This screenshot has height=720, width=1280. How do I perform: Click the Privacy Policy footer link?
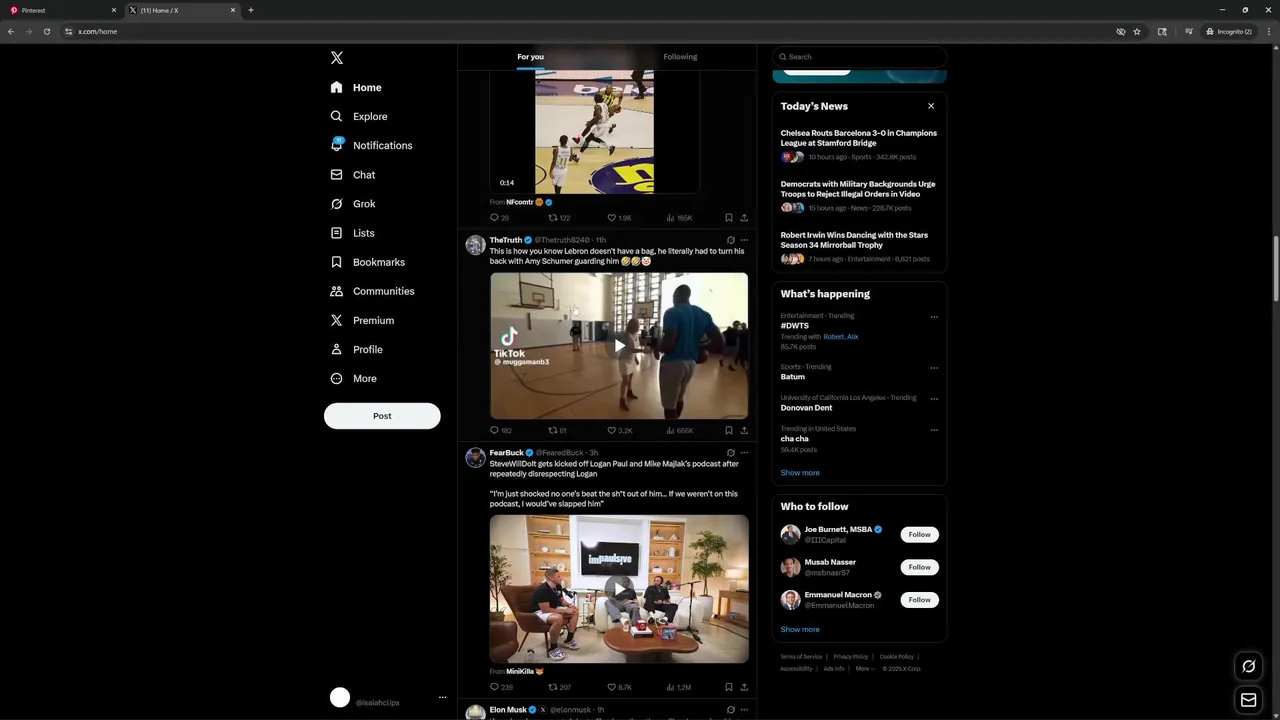(851, 657)
